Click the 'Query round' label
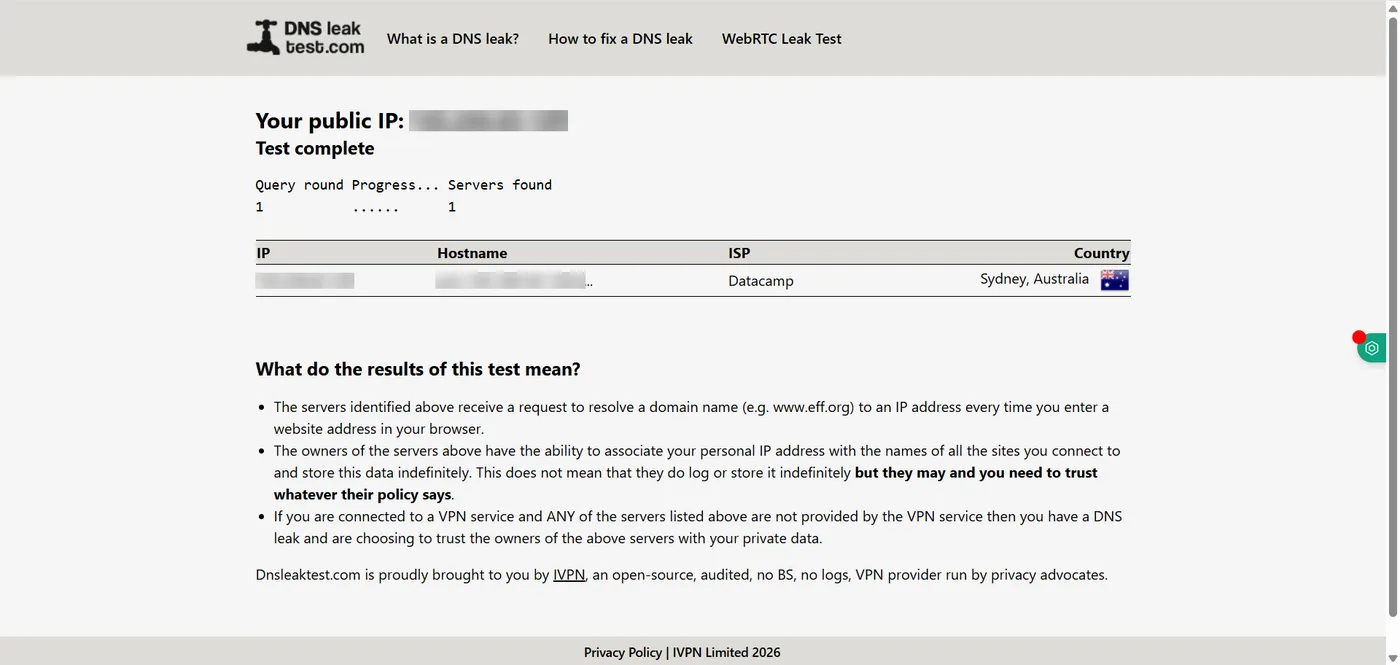The image size is (1400, 665). pyautogui.click(x=299, y=185)
